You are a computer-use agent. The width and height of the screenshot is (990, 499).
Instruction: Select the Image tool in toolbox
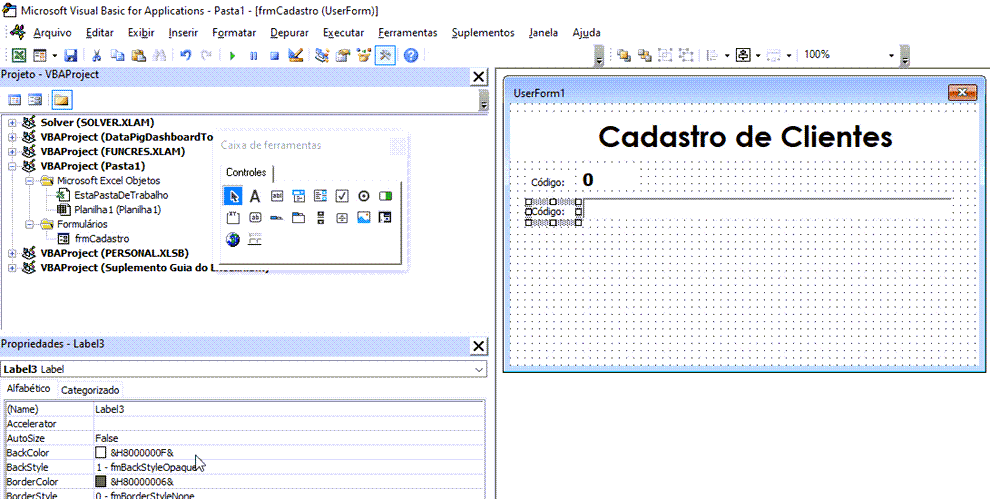(x=364, y=218)
